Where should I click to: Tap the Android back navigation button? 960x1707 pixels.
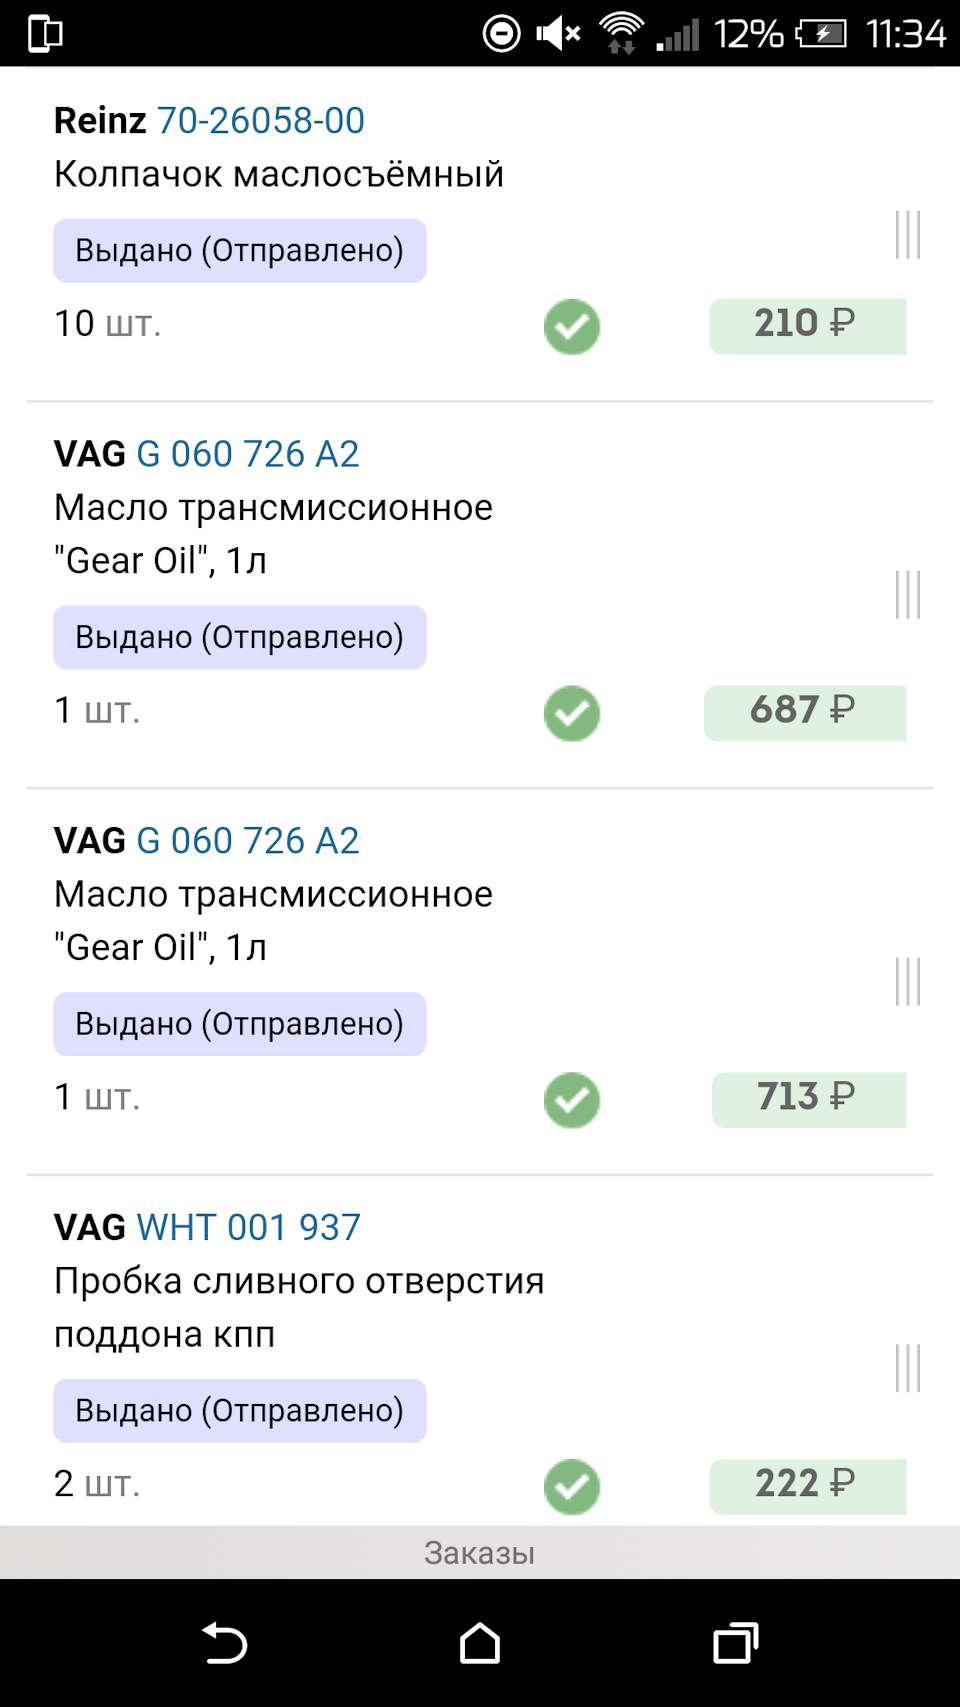click(225, 1643)
